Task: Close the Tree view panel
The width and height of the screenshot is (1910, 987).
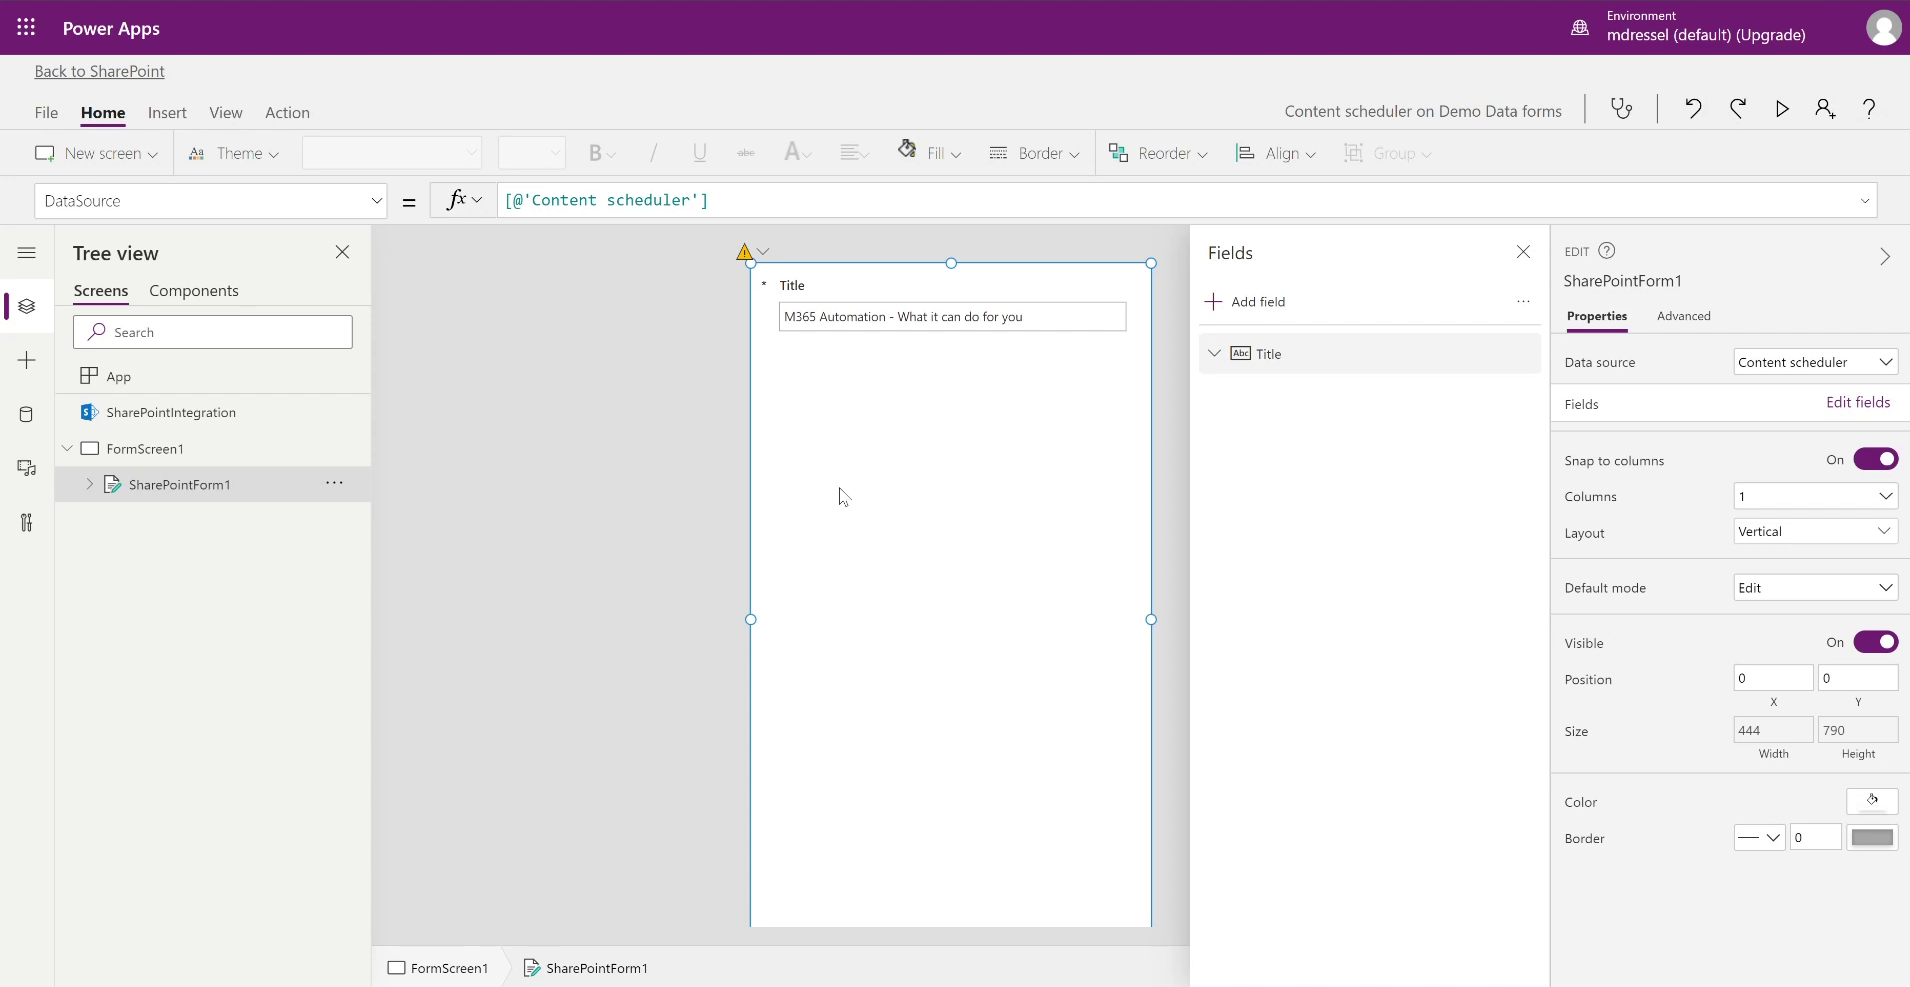Action: point(342,252)
